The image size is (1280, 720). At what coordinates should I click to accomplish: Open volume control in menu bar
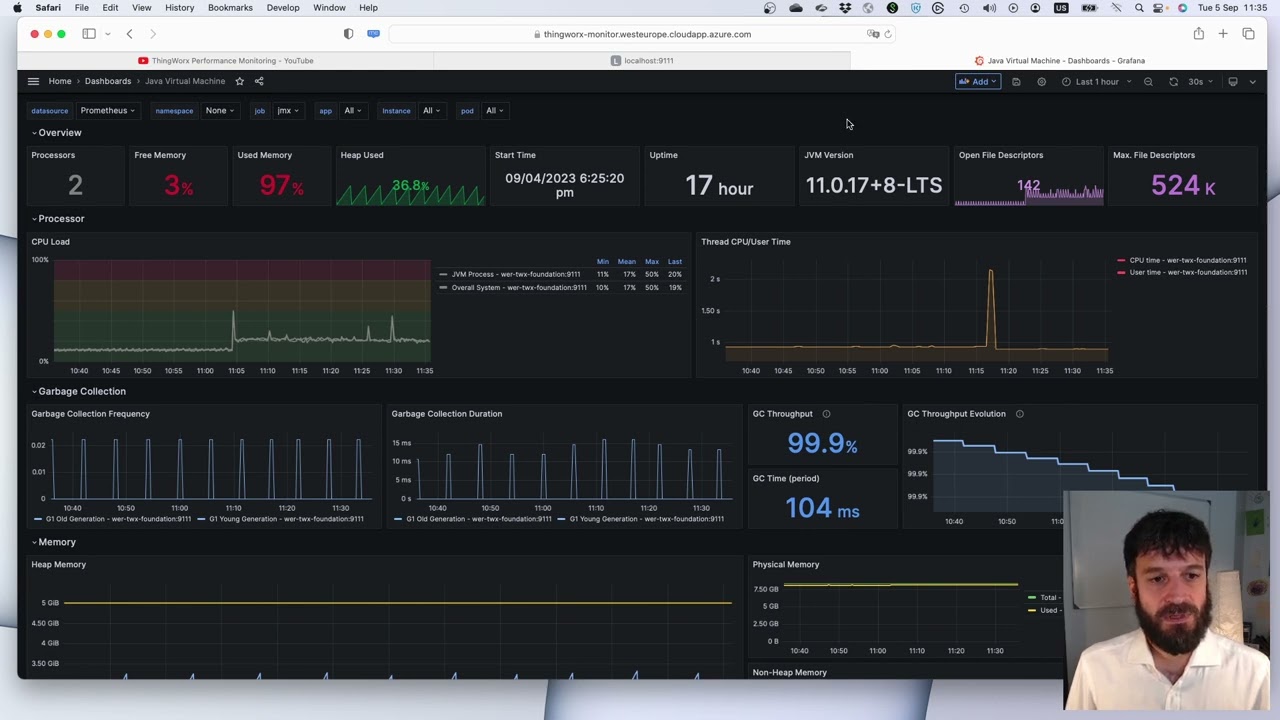click(x=989, y=8)
